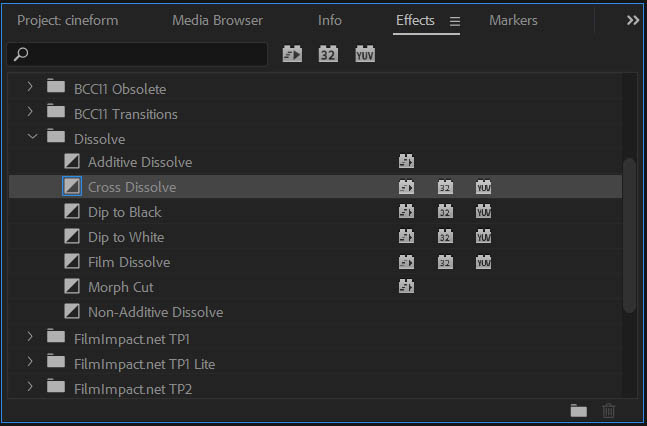Click Morph Cut's accelerated effect badge

(x=406, y=286)
